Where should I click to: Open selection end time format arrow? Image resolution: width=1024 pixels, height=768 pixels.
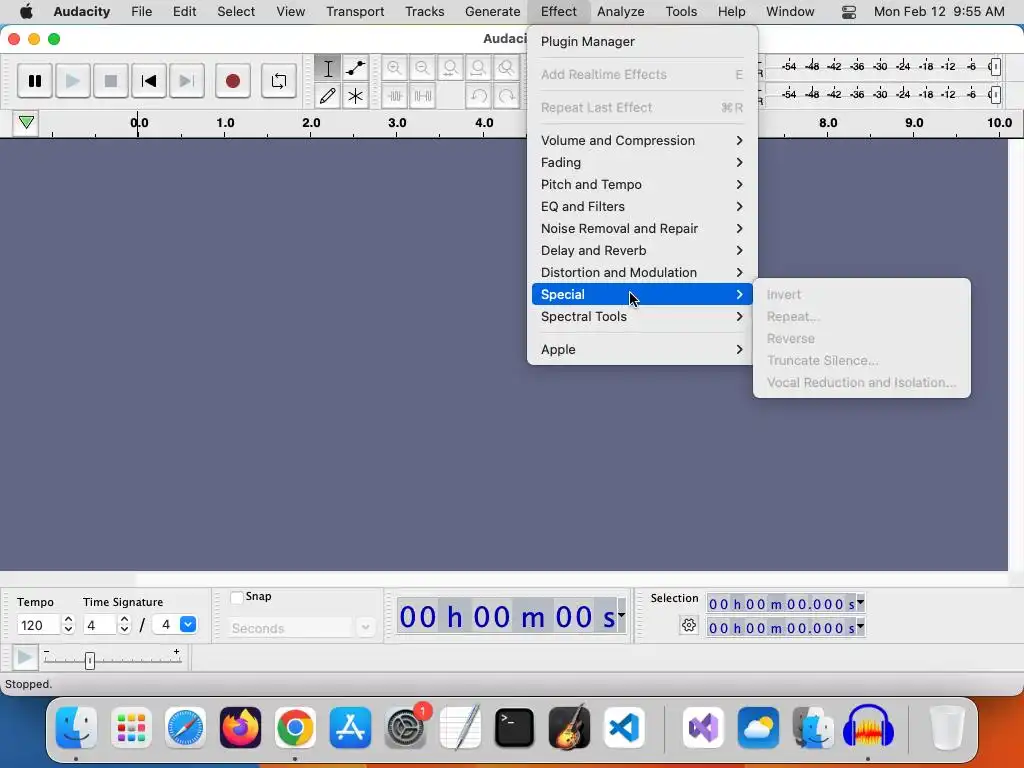coord(860,627)
